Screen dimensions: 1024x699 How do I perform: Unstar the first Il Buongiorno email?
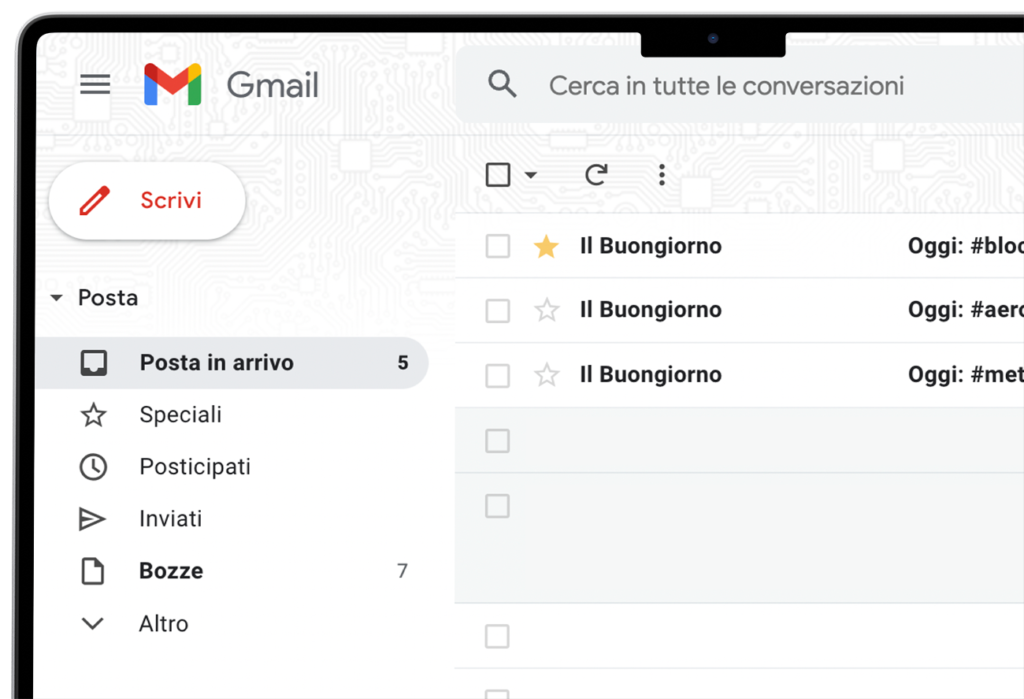click(546, 246)
